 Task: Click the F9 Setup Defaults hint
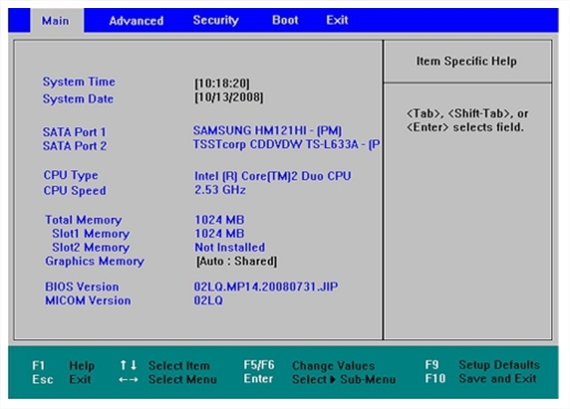point(482,365)
